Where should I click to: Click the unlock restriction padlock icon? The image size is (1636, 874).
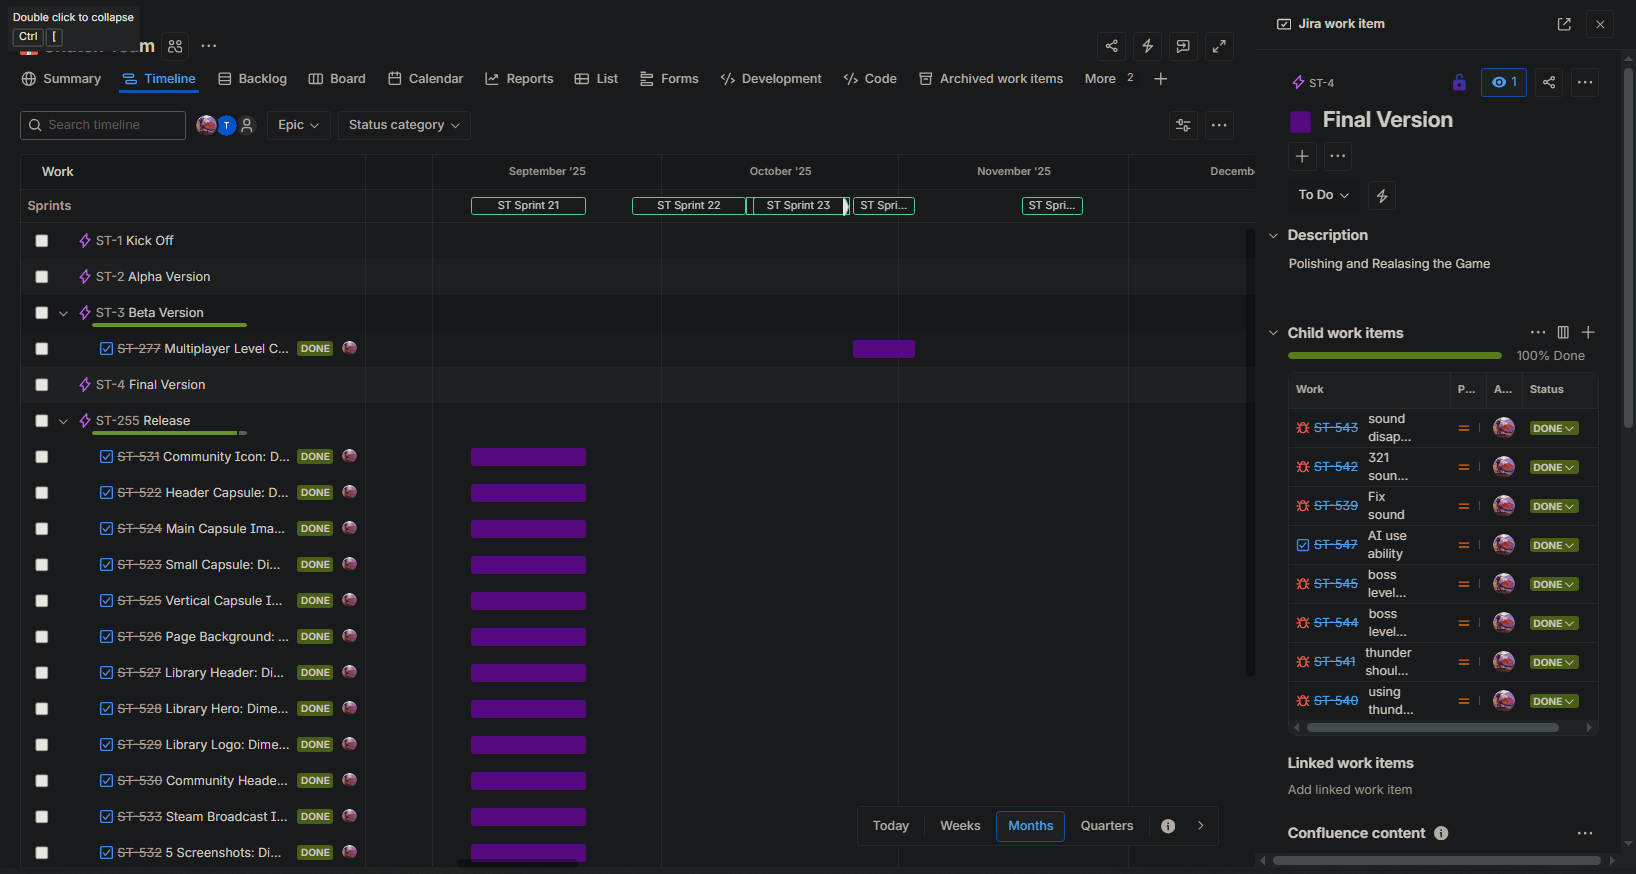coord(1459,82)
